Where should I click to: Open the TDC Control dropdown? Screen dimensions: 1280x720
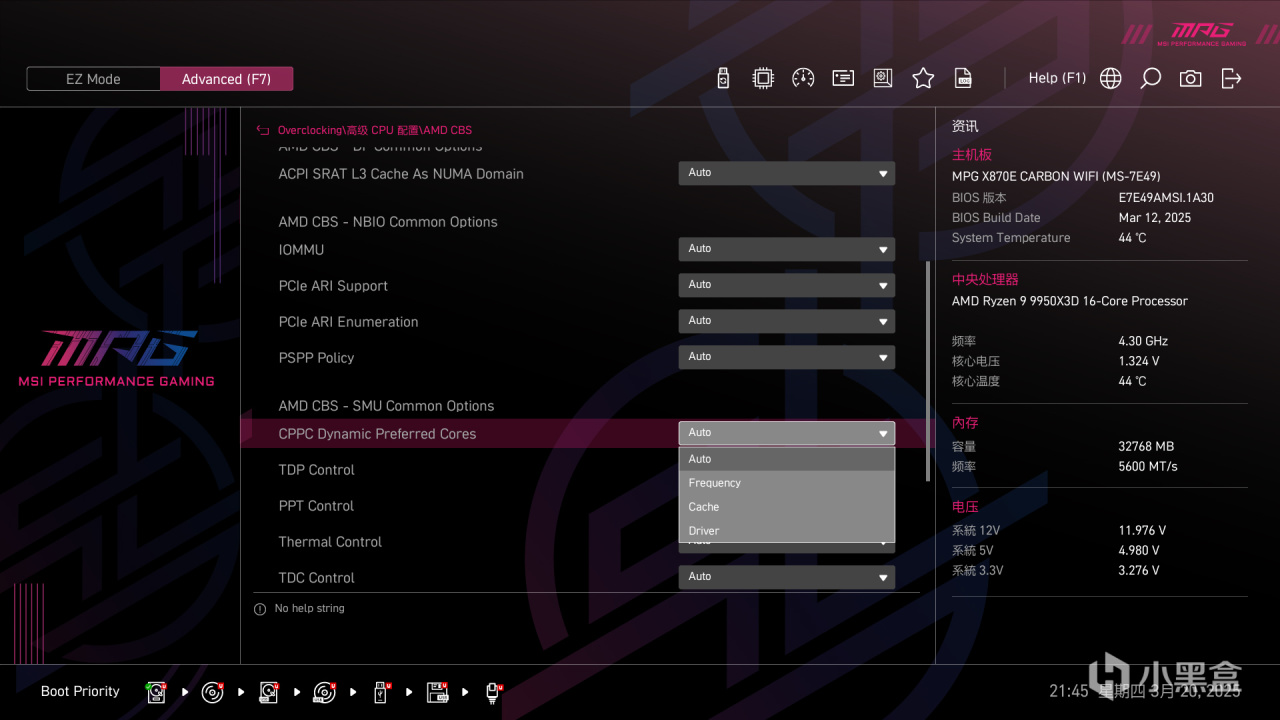point(787,577)
